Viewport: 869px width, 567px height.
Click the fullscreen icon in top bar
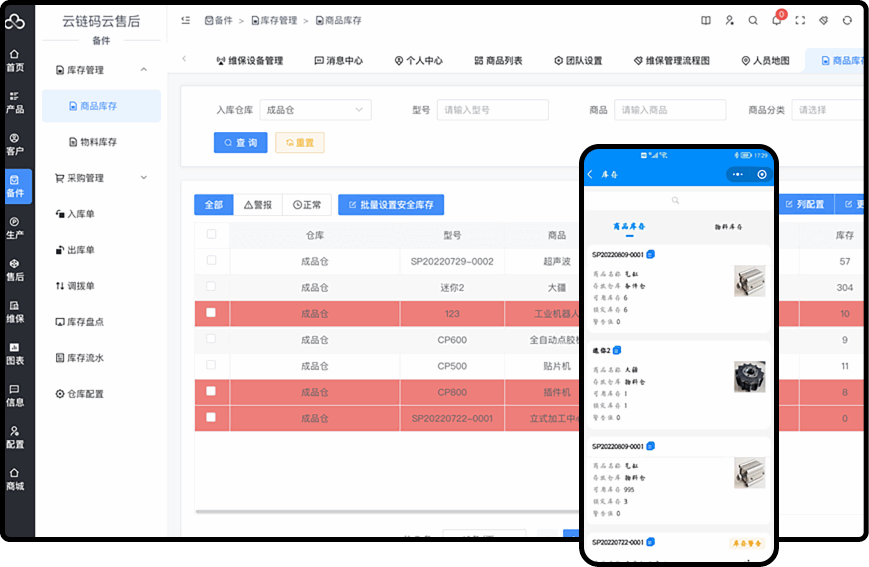coord(800,20)
